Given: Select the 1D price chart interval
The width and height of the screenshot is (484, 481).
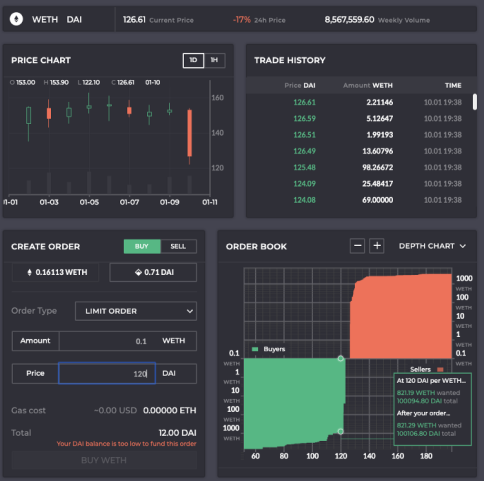Looking at the screenshot, I should click(193, 60).
